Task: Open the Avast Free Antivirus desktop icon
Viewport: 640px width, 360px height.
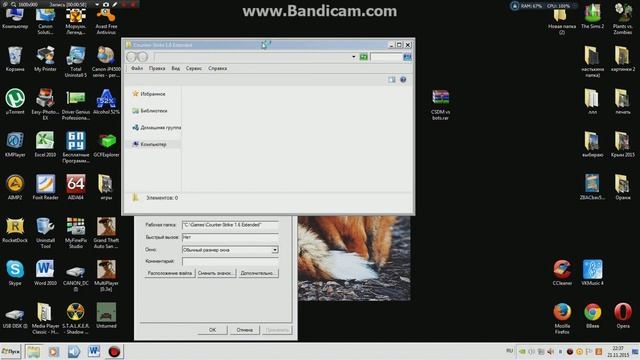Action: tap(106, 20)
